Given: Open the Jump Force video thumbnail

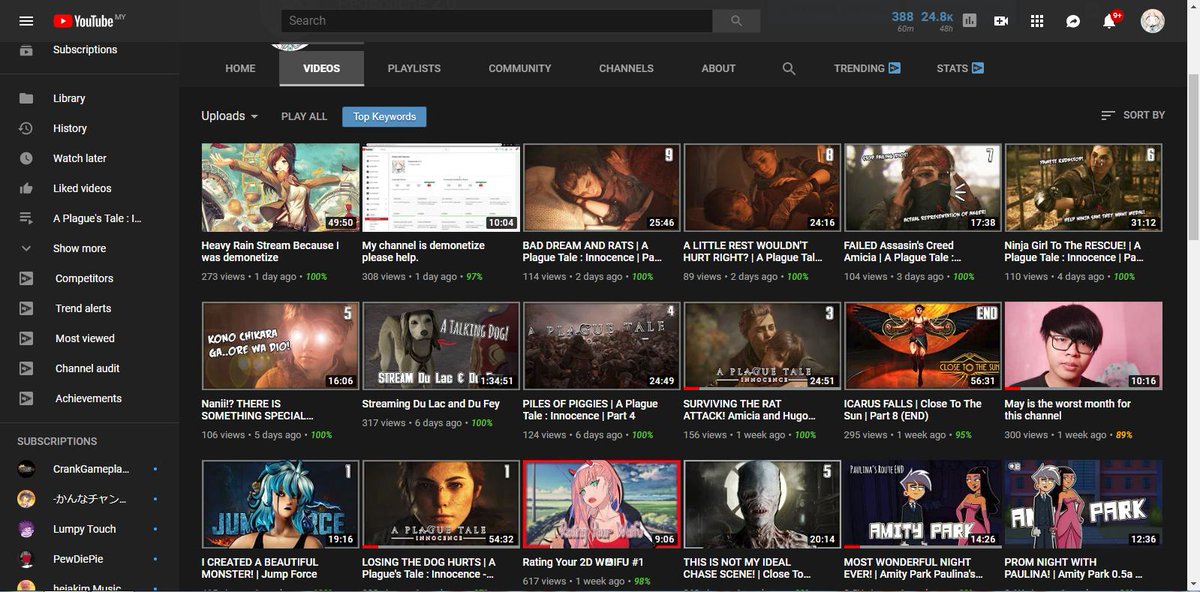Looking at the screenshot, I should click(x=280, y=504).
